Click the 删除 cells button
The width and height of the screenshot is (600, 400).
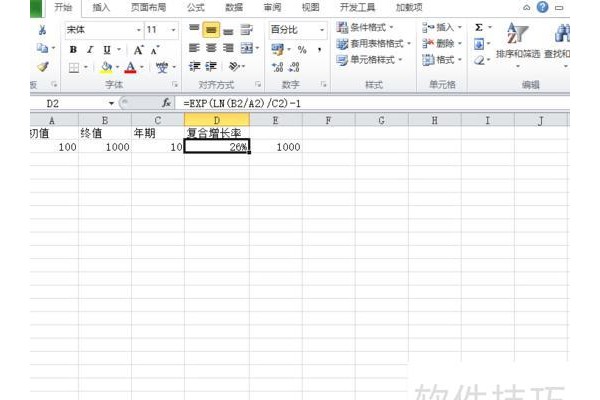[442, 44]
